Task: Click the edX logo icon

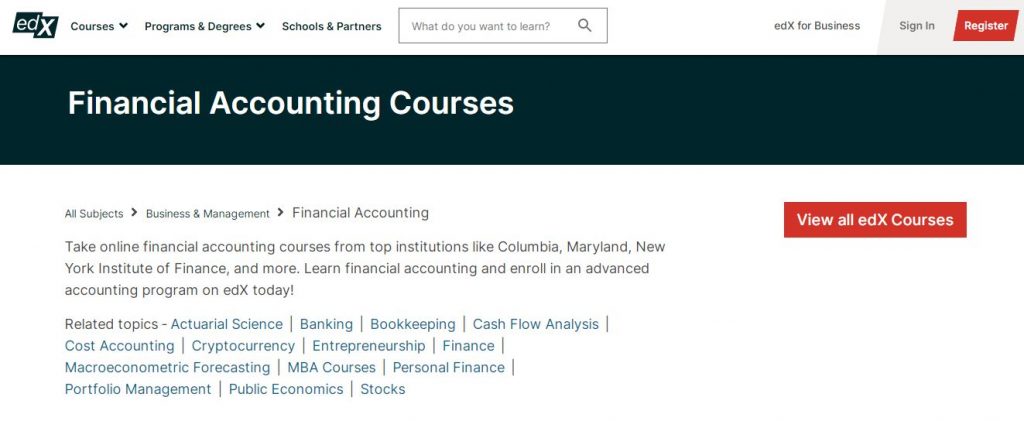Action: (x=35, y=24)
